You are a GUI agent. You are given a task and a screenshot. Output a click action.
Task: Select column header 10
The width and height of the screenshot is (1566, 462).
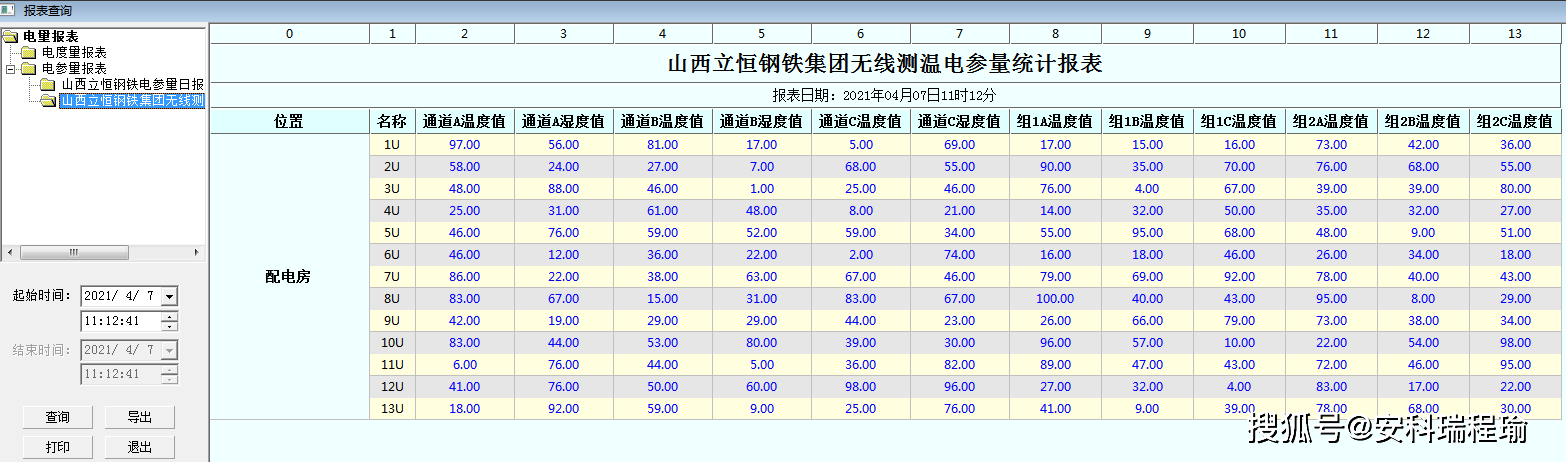point(1240,34)
